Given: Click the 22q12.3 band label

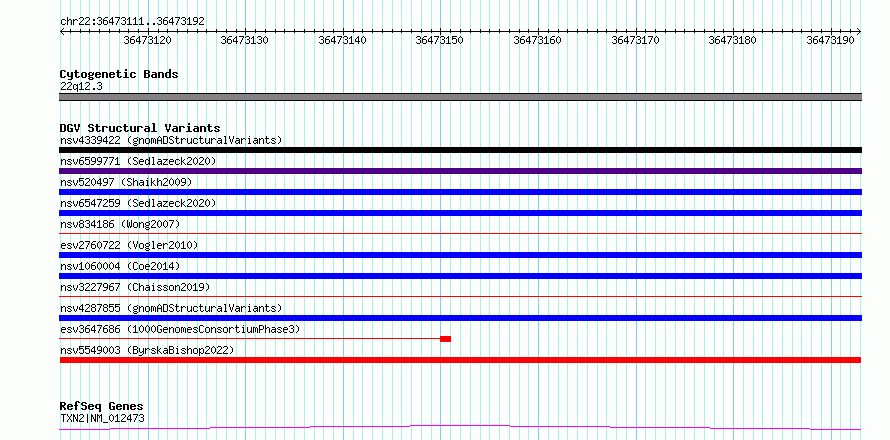Looking at the screenshot, I should (x=81, y=86).
